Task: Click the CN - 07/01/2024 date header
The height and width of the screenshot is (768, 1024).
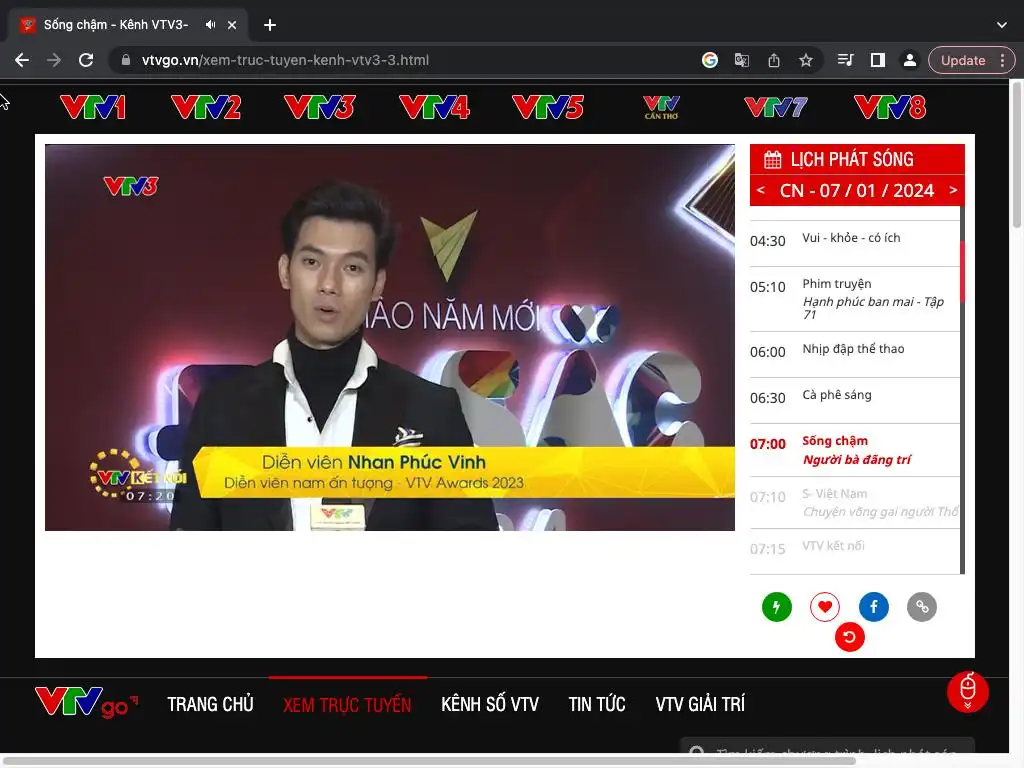Action: pos(856,190)
